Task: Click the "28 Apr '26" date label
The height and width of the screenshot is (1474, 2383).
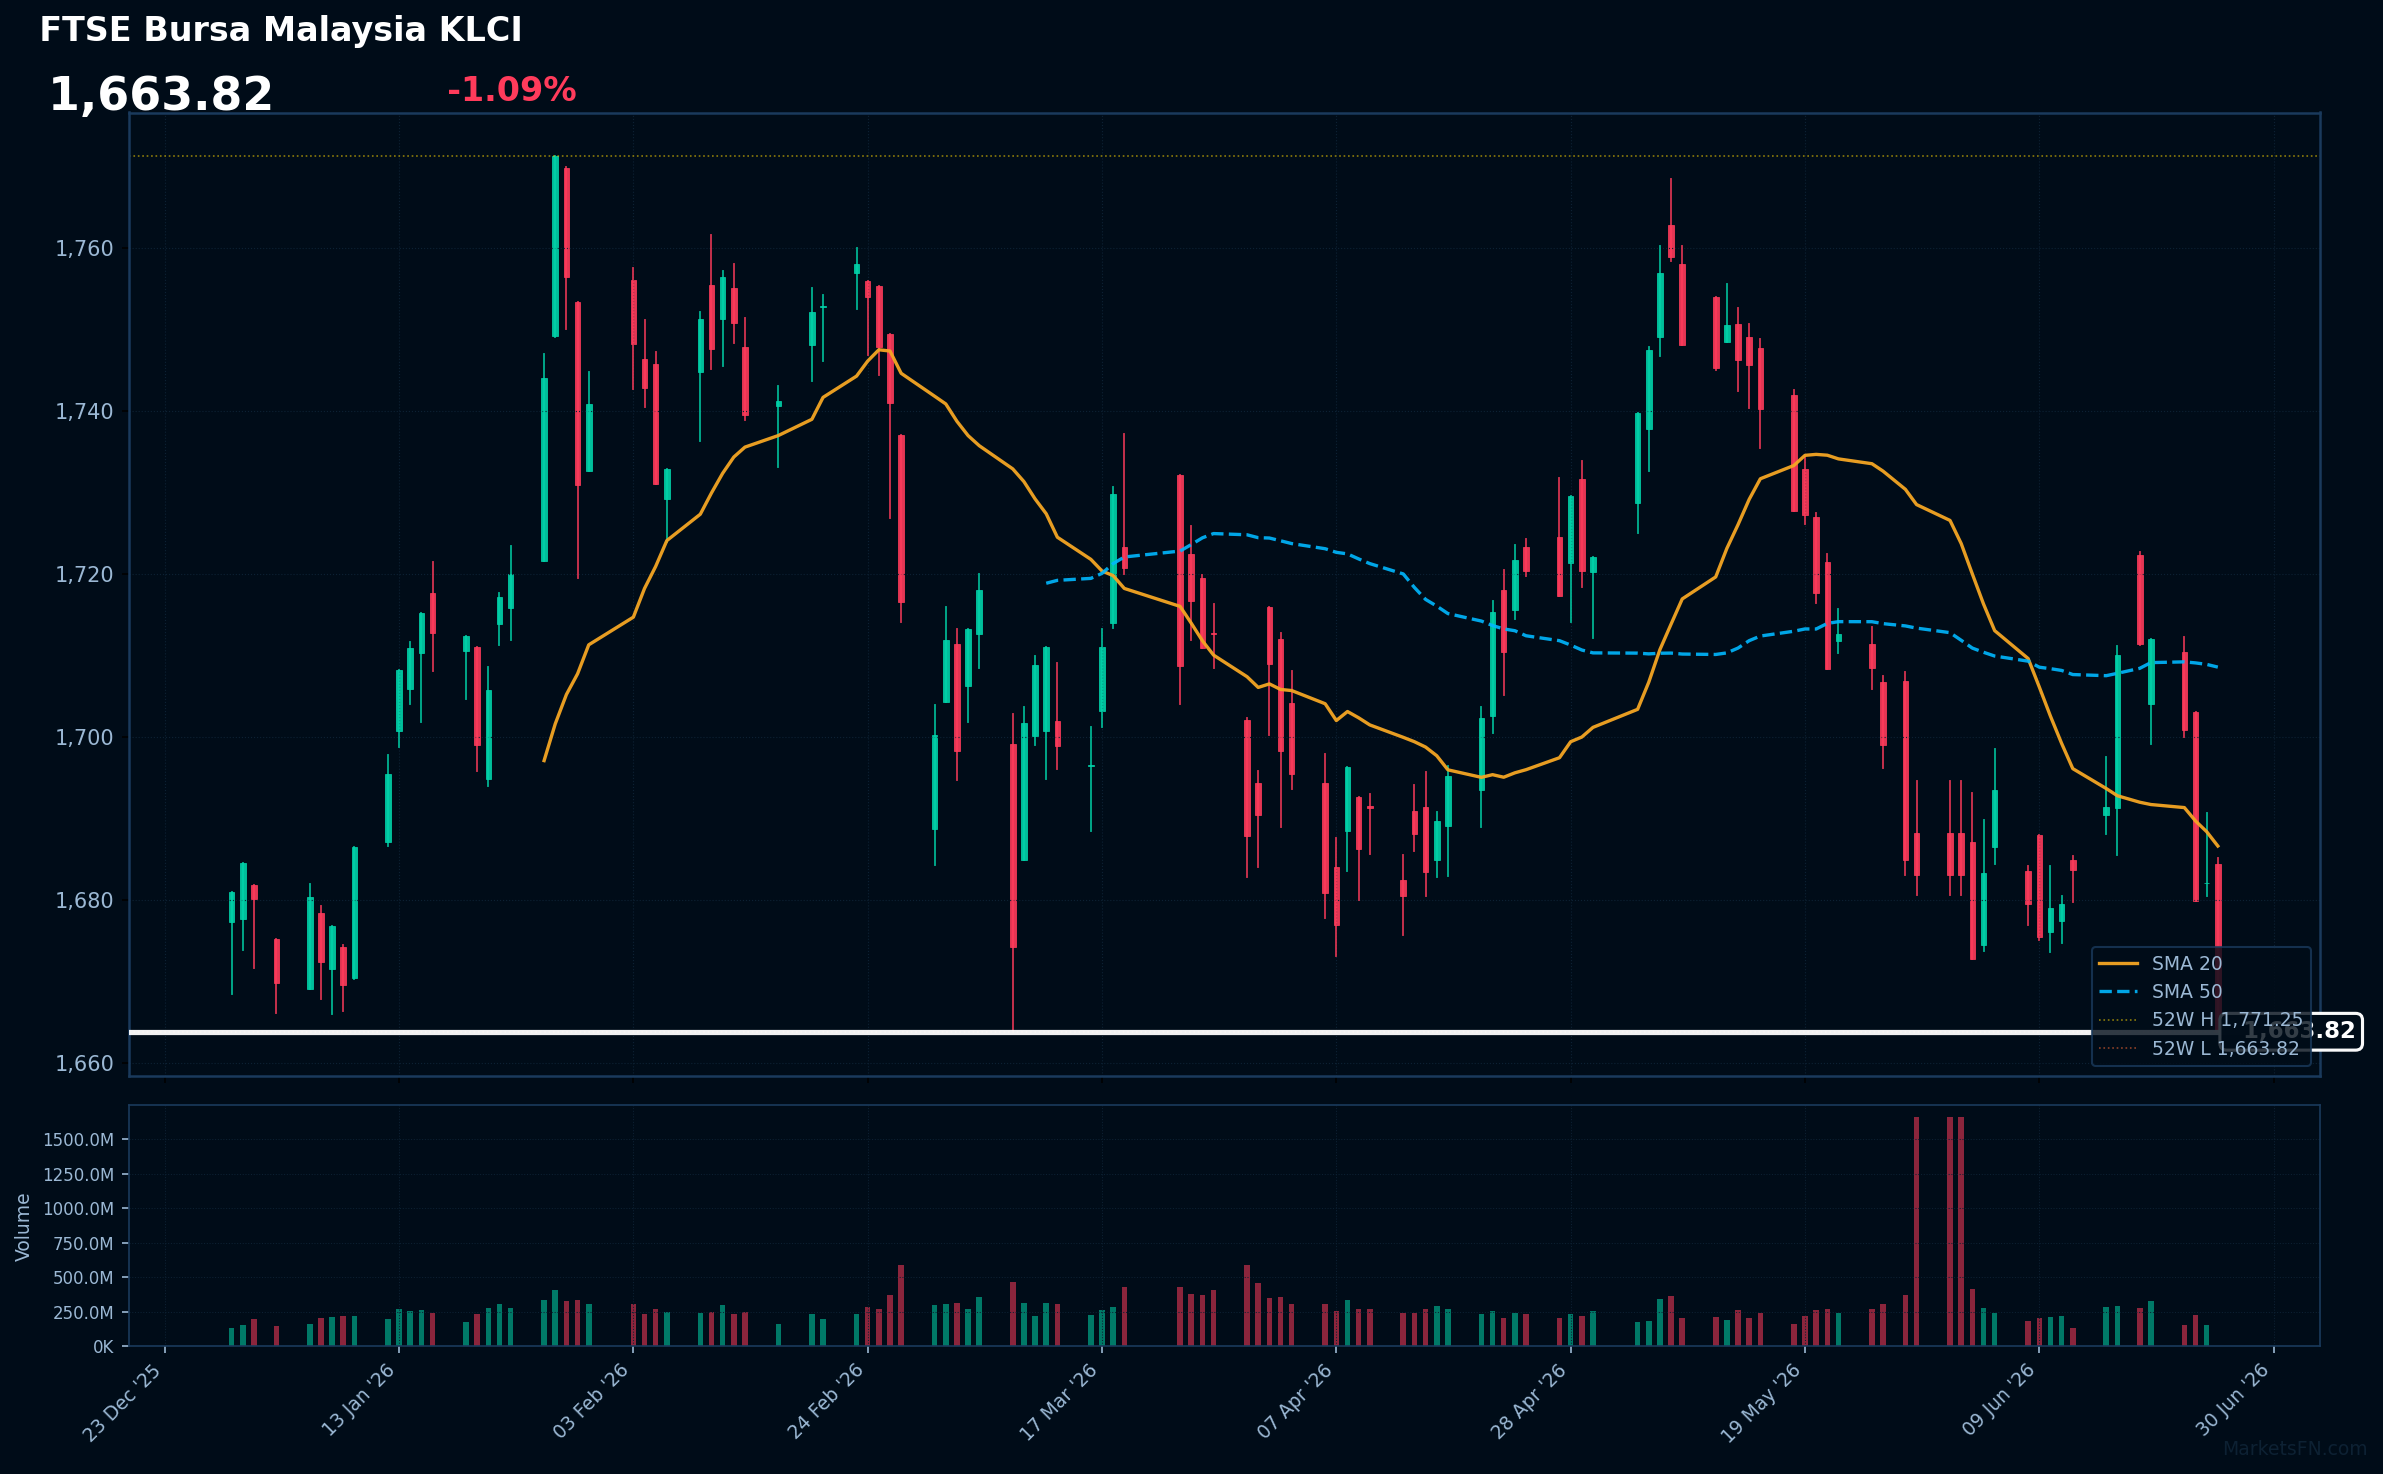Action: [1530, 1401]
